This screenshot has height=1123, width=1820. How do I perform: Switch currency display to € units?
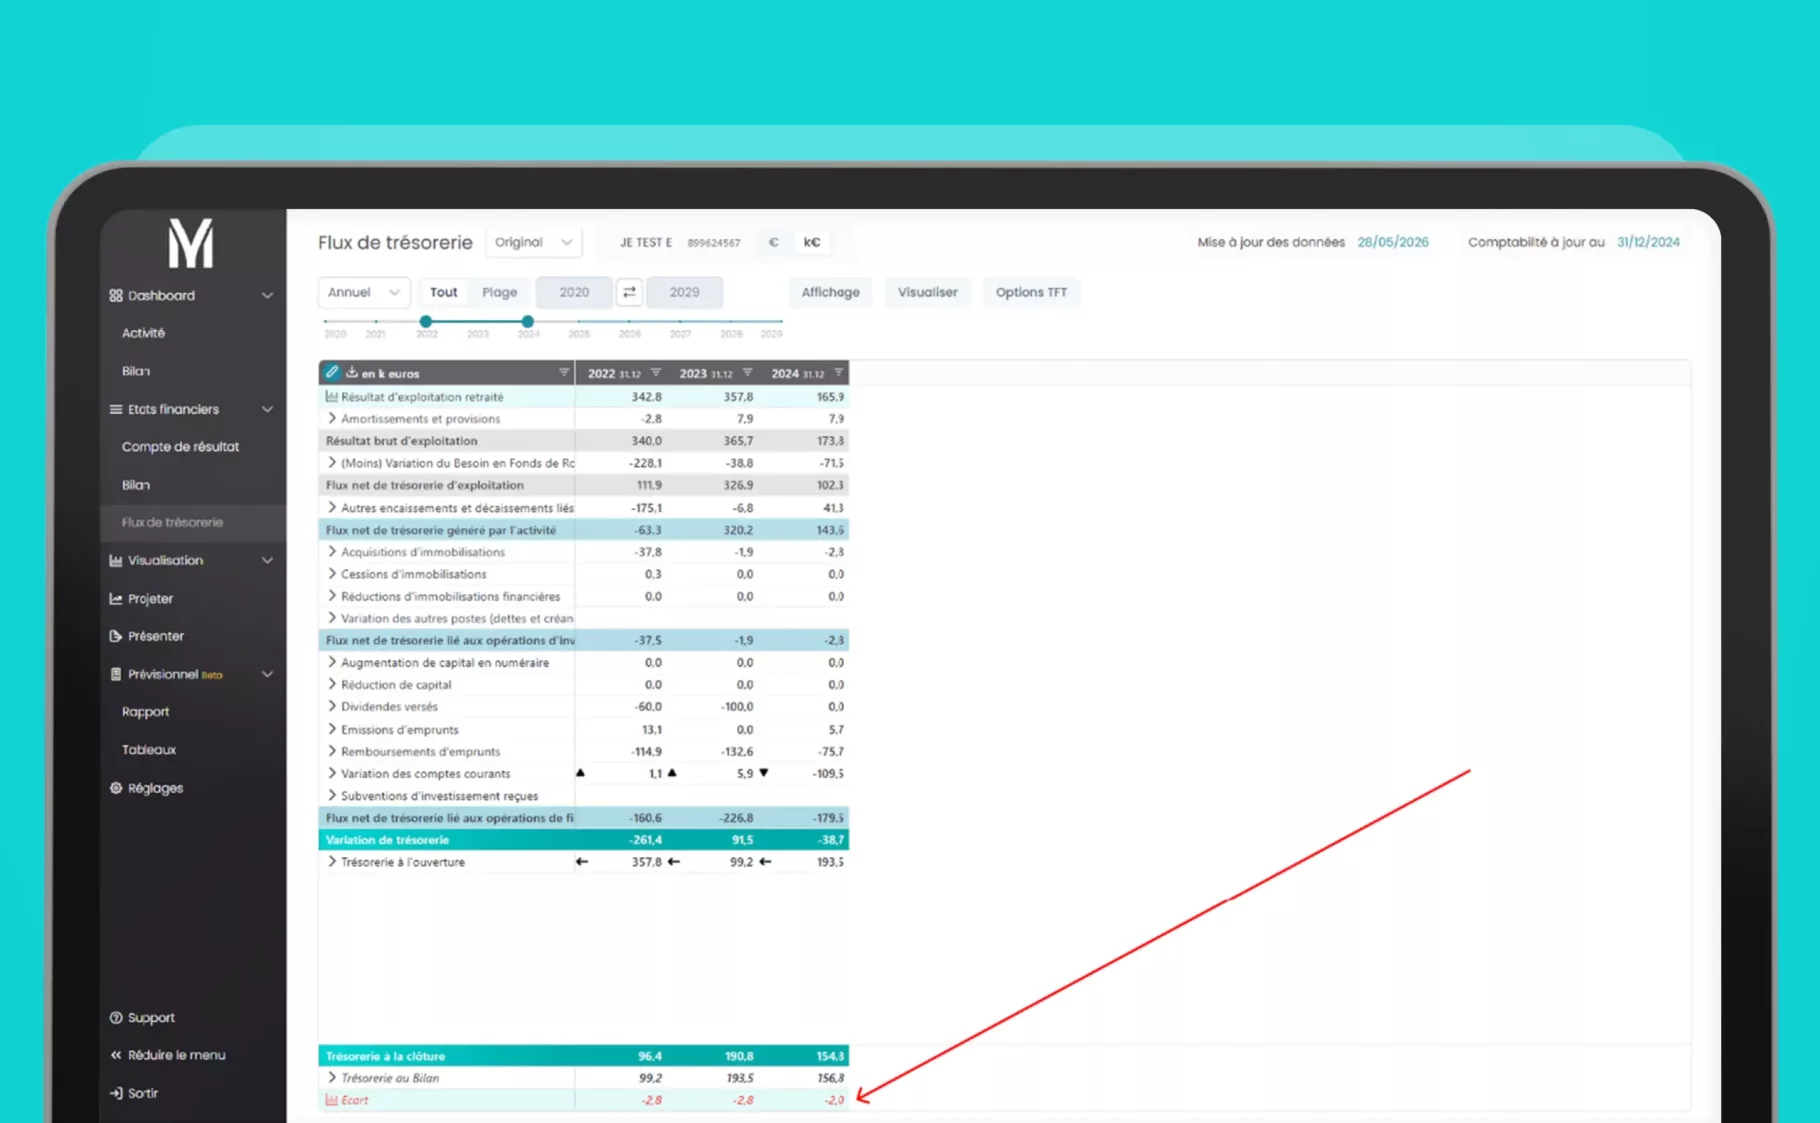(774, 242)
